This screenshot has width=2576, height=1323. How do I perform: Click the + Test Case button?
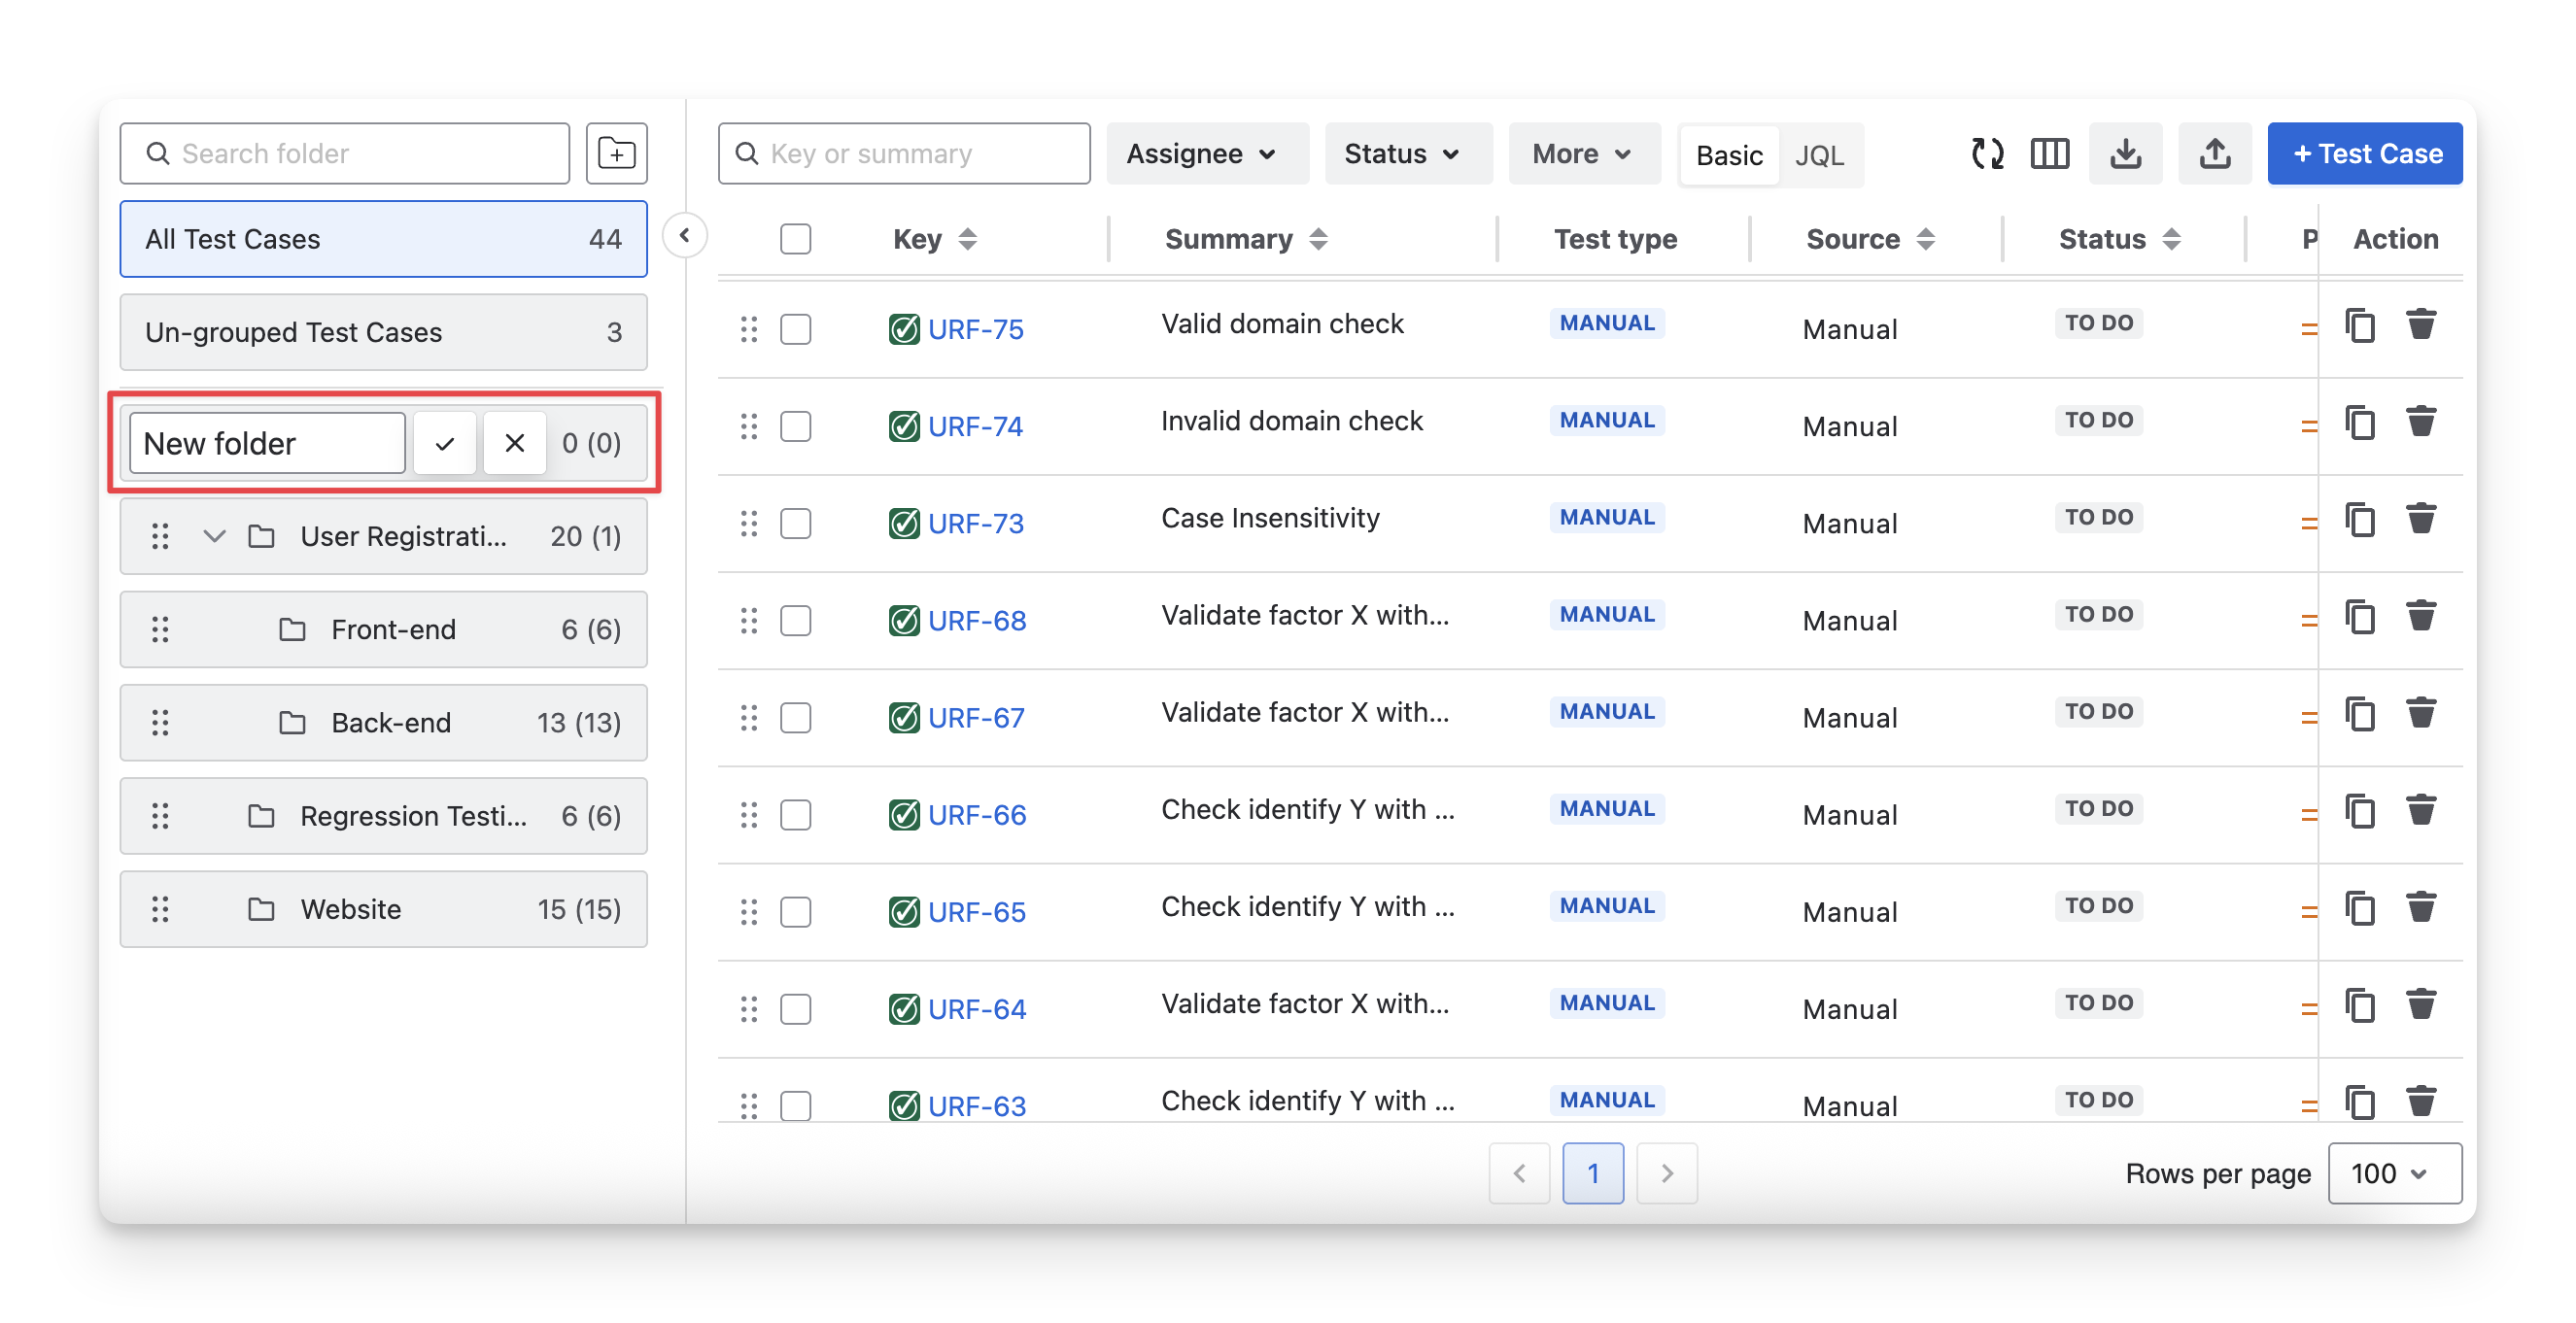click(x=2364, y=154)
